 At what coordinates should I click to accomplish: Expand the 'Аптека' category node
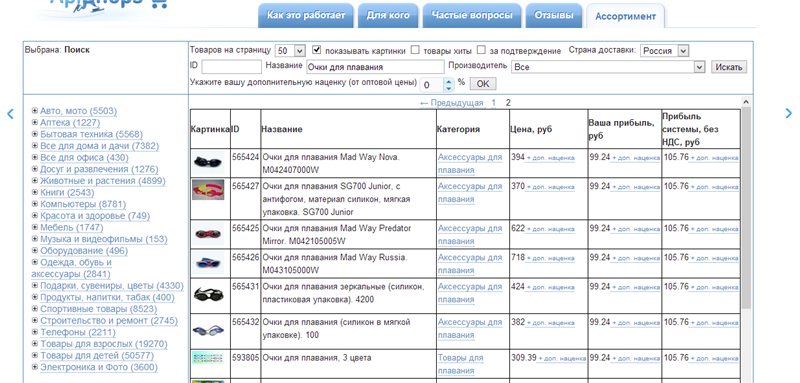point(35,122)
